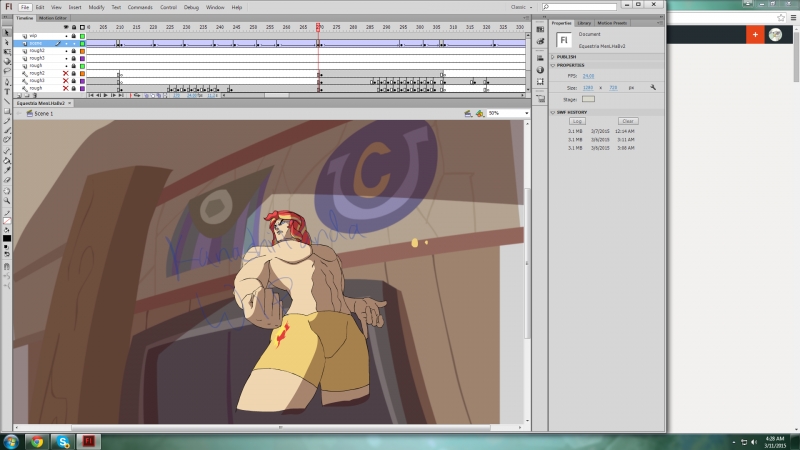The width and height of the screenshot is (800, 450).
Task: Click the Log button in SWF History
Action: (578, 121)
